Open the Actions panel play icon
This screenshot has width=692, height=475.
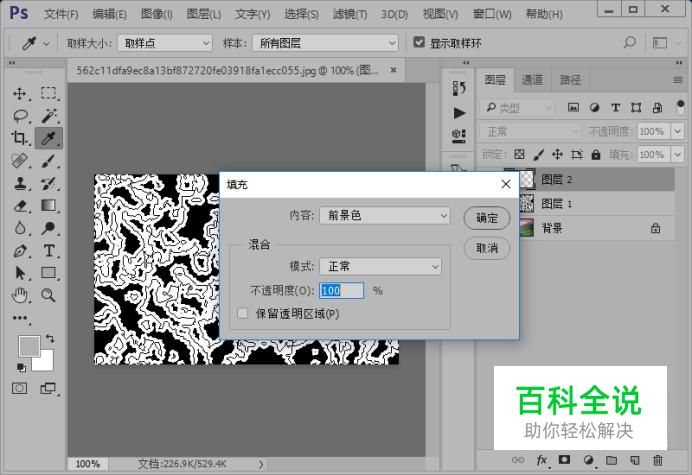tap(459, 113)
